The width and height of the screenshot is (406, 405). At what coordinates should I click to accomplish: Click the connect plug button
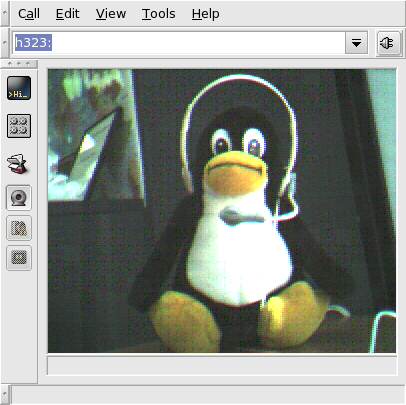coord(388,43)
